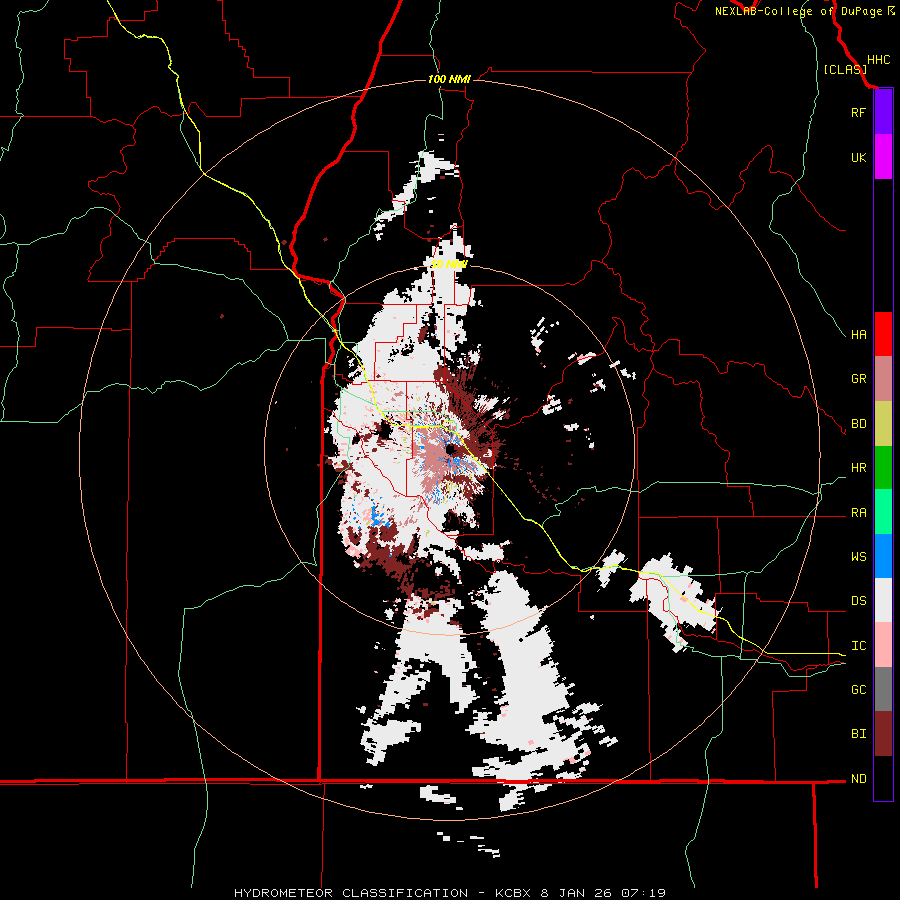
Task: Select the gray GC legend swatch
Action: [883, 689]
